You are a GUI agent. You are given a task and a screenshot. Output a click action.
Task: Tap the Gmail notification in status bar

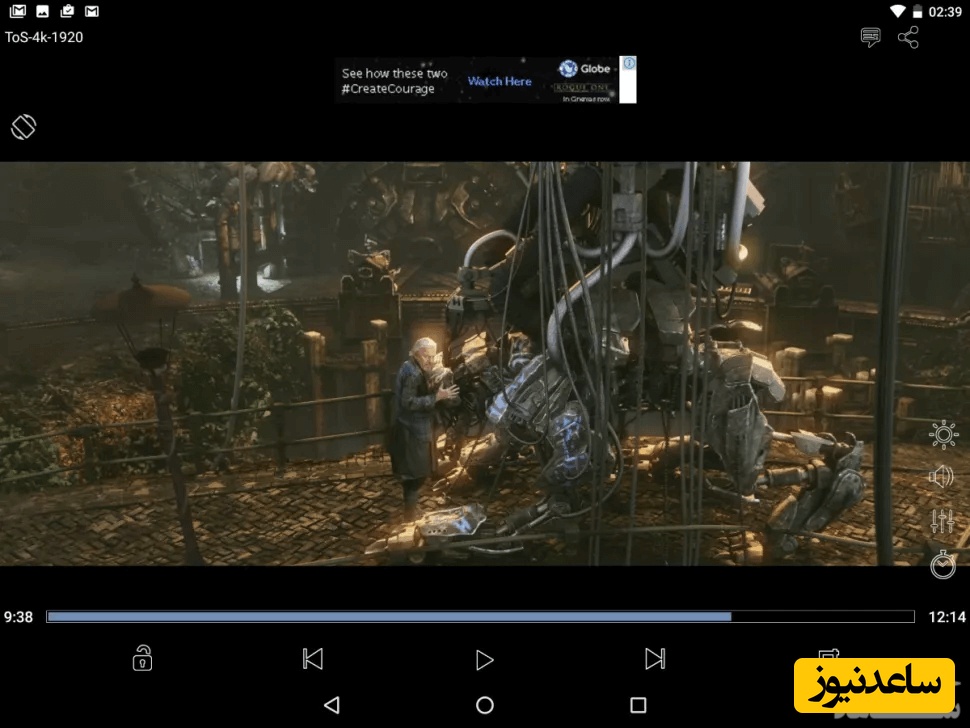coord(18,11)
